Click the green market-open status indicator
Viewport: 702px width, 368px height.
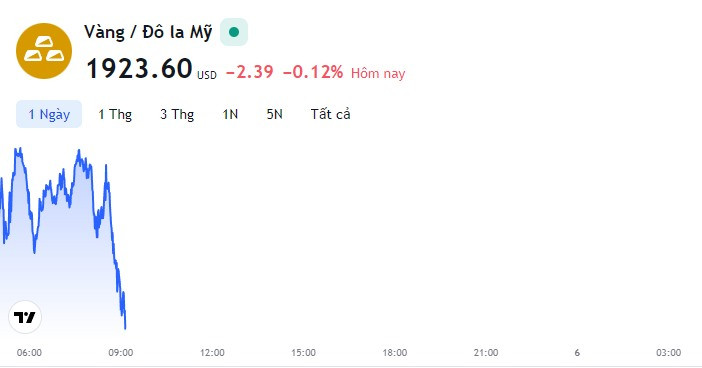pos(234,32)
